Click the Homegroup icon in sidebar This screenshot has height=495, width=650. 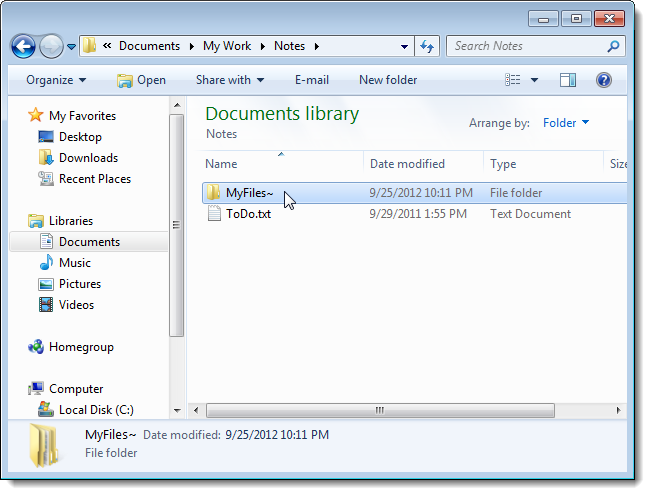click(36, 347)
